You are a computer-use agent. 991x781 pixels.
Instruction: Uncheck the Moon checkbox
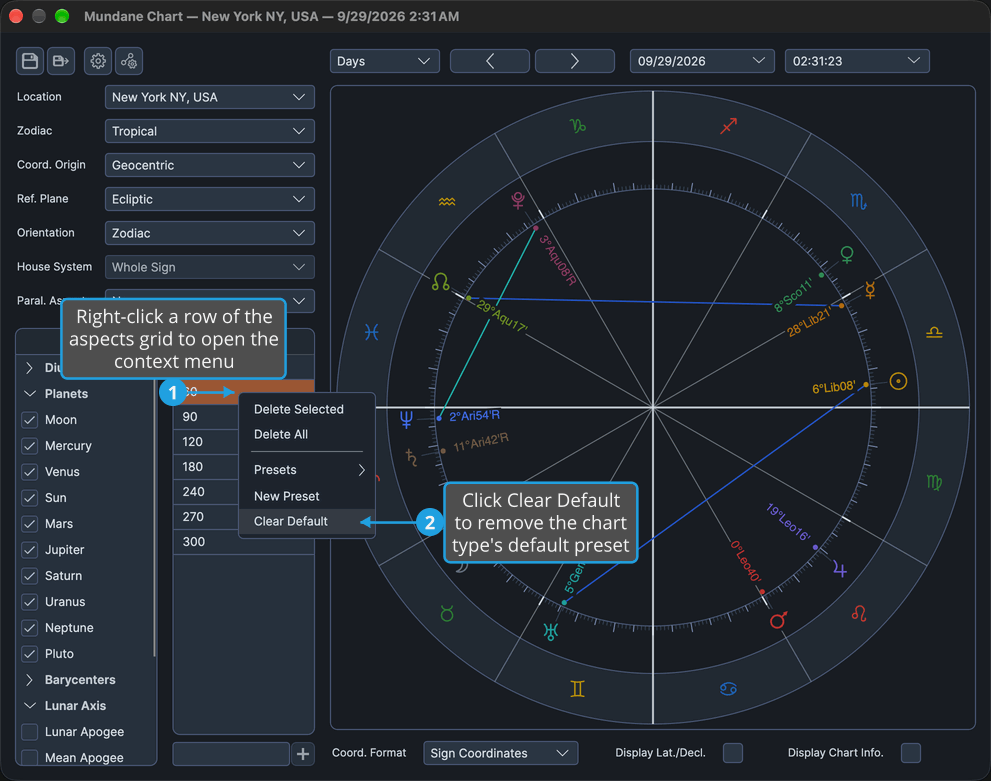point(30,420)
